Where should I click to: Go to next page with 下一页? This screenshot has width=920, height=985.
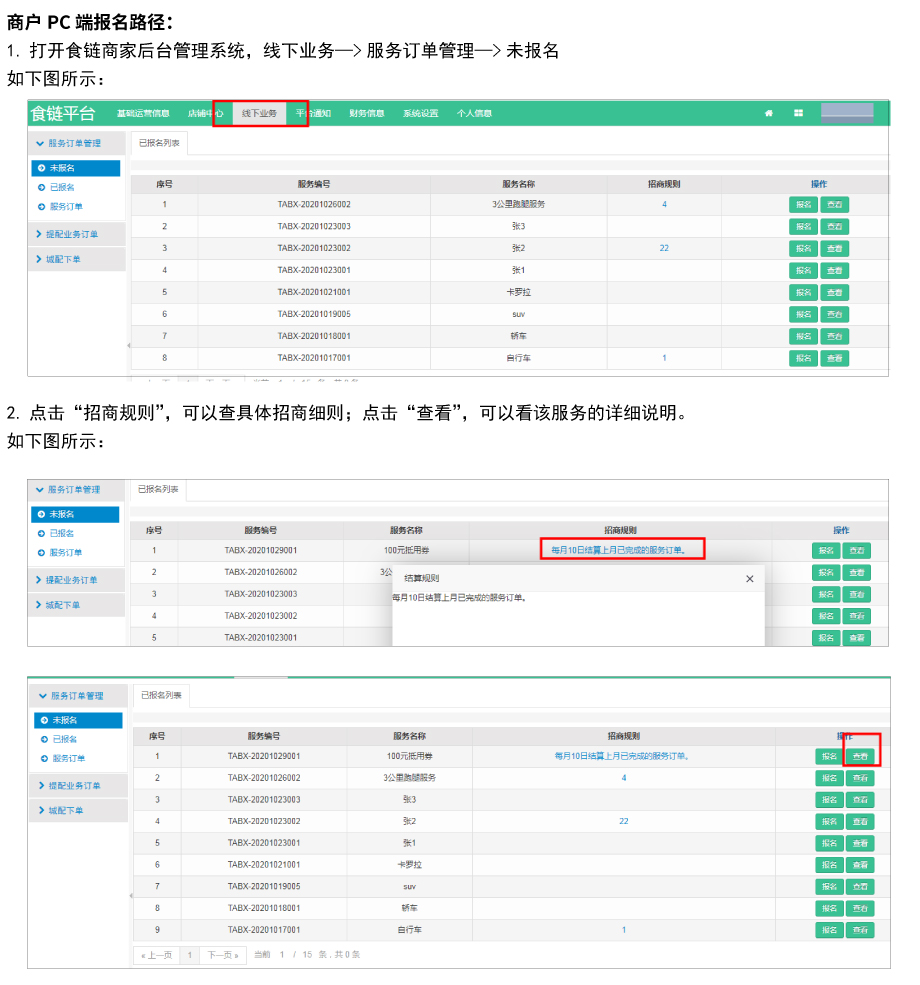point(223,955)
